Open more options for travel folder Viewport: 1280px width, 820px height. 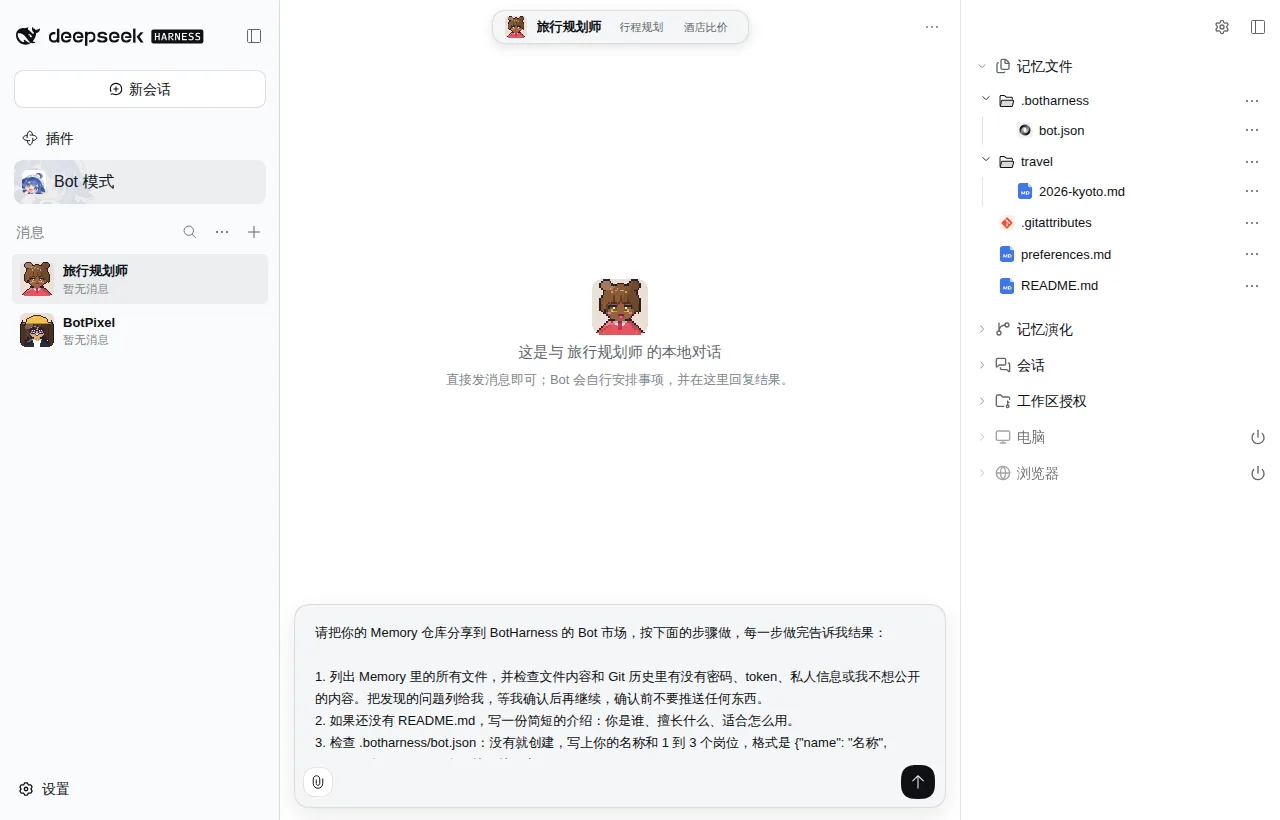click(x=1252, y=161)
